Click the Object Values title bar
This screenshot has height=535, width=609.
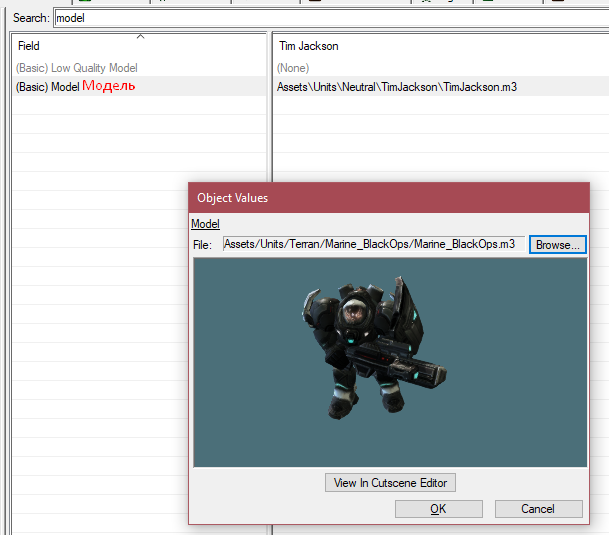click(389, 198)
